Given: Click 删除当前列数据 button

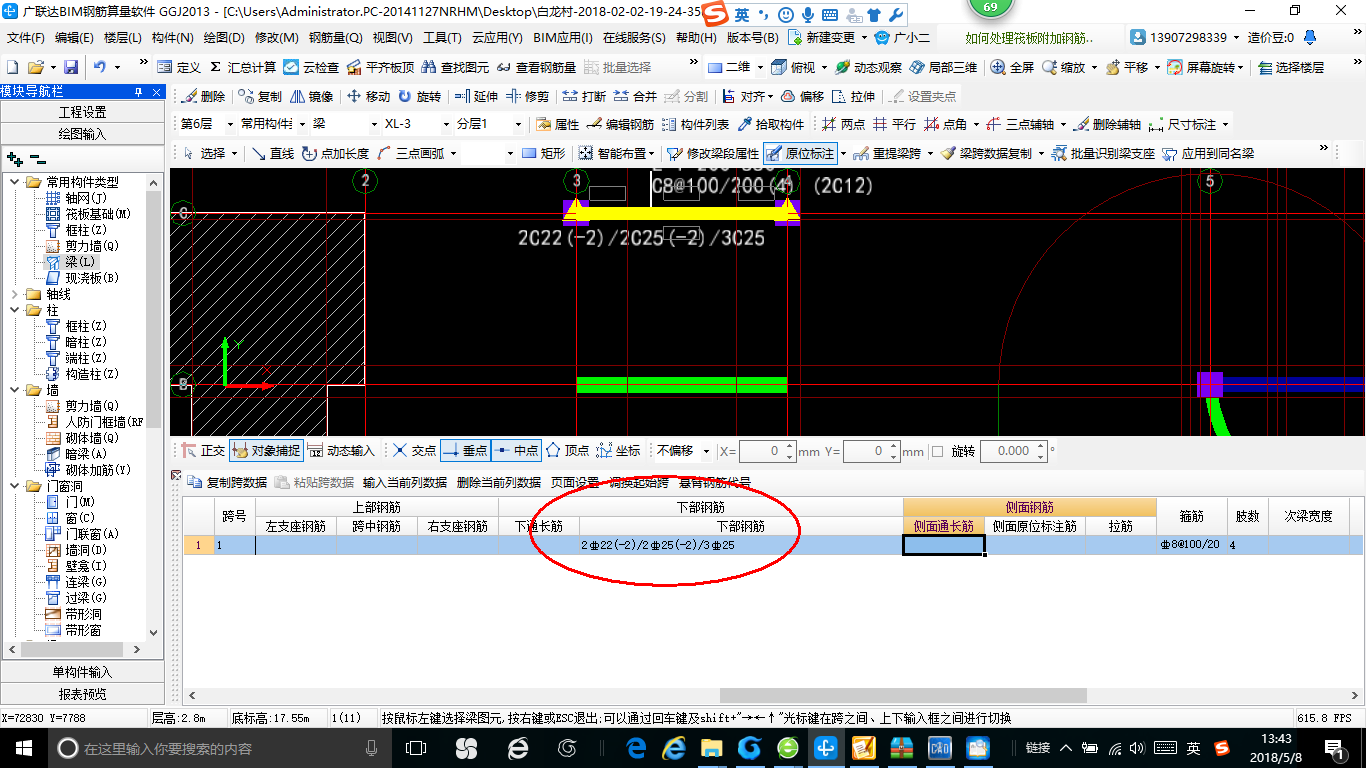Looking at the screenshot, I should tap(499, 482).
